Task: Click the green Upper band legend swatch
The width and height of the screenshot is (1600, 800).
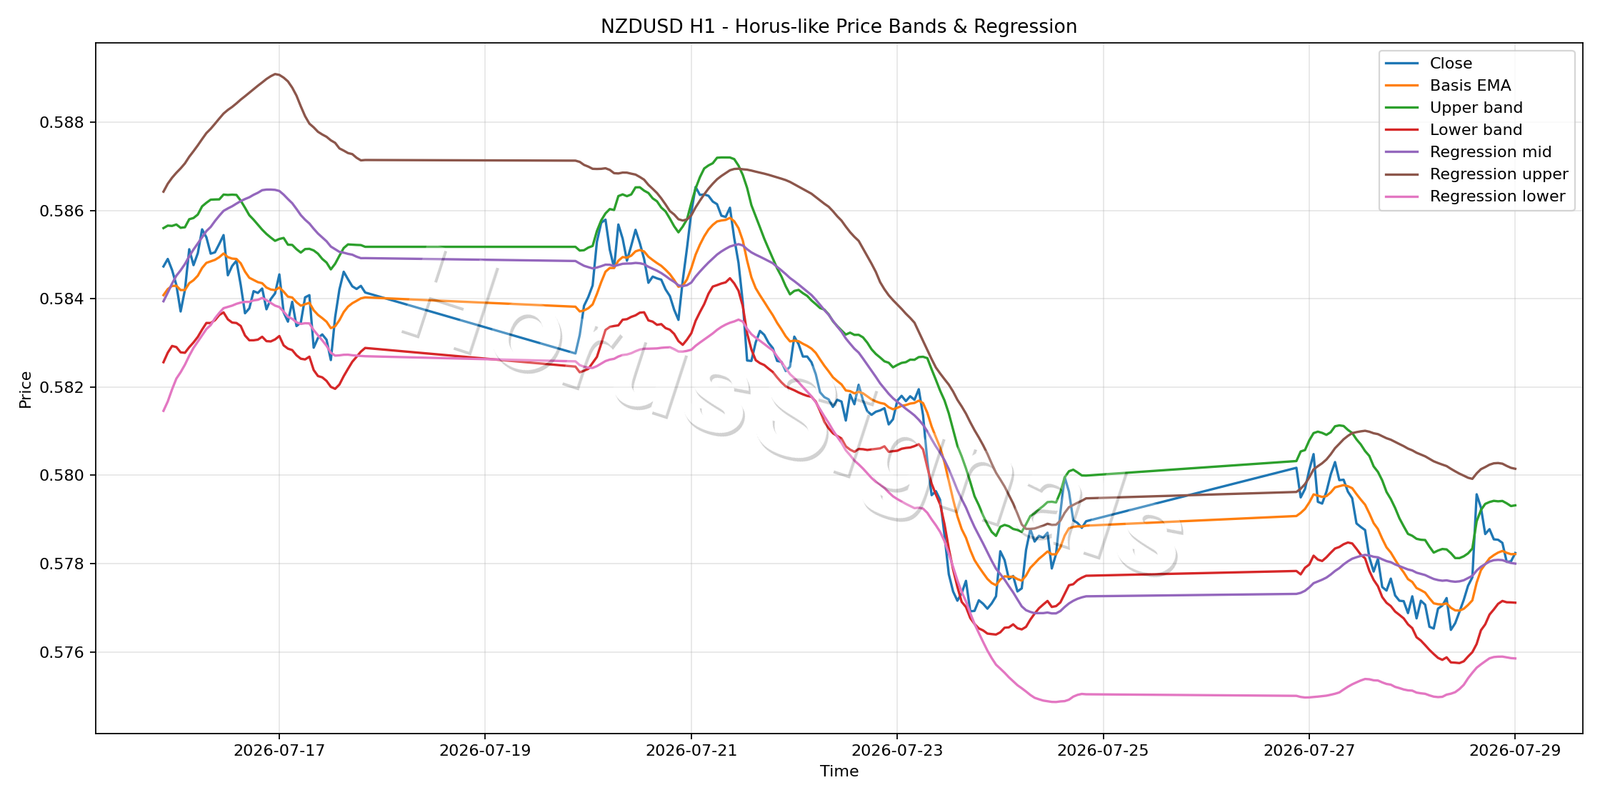Action: [1402, 108]
